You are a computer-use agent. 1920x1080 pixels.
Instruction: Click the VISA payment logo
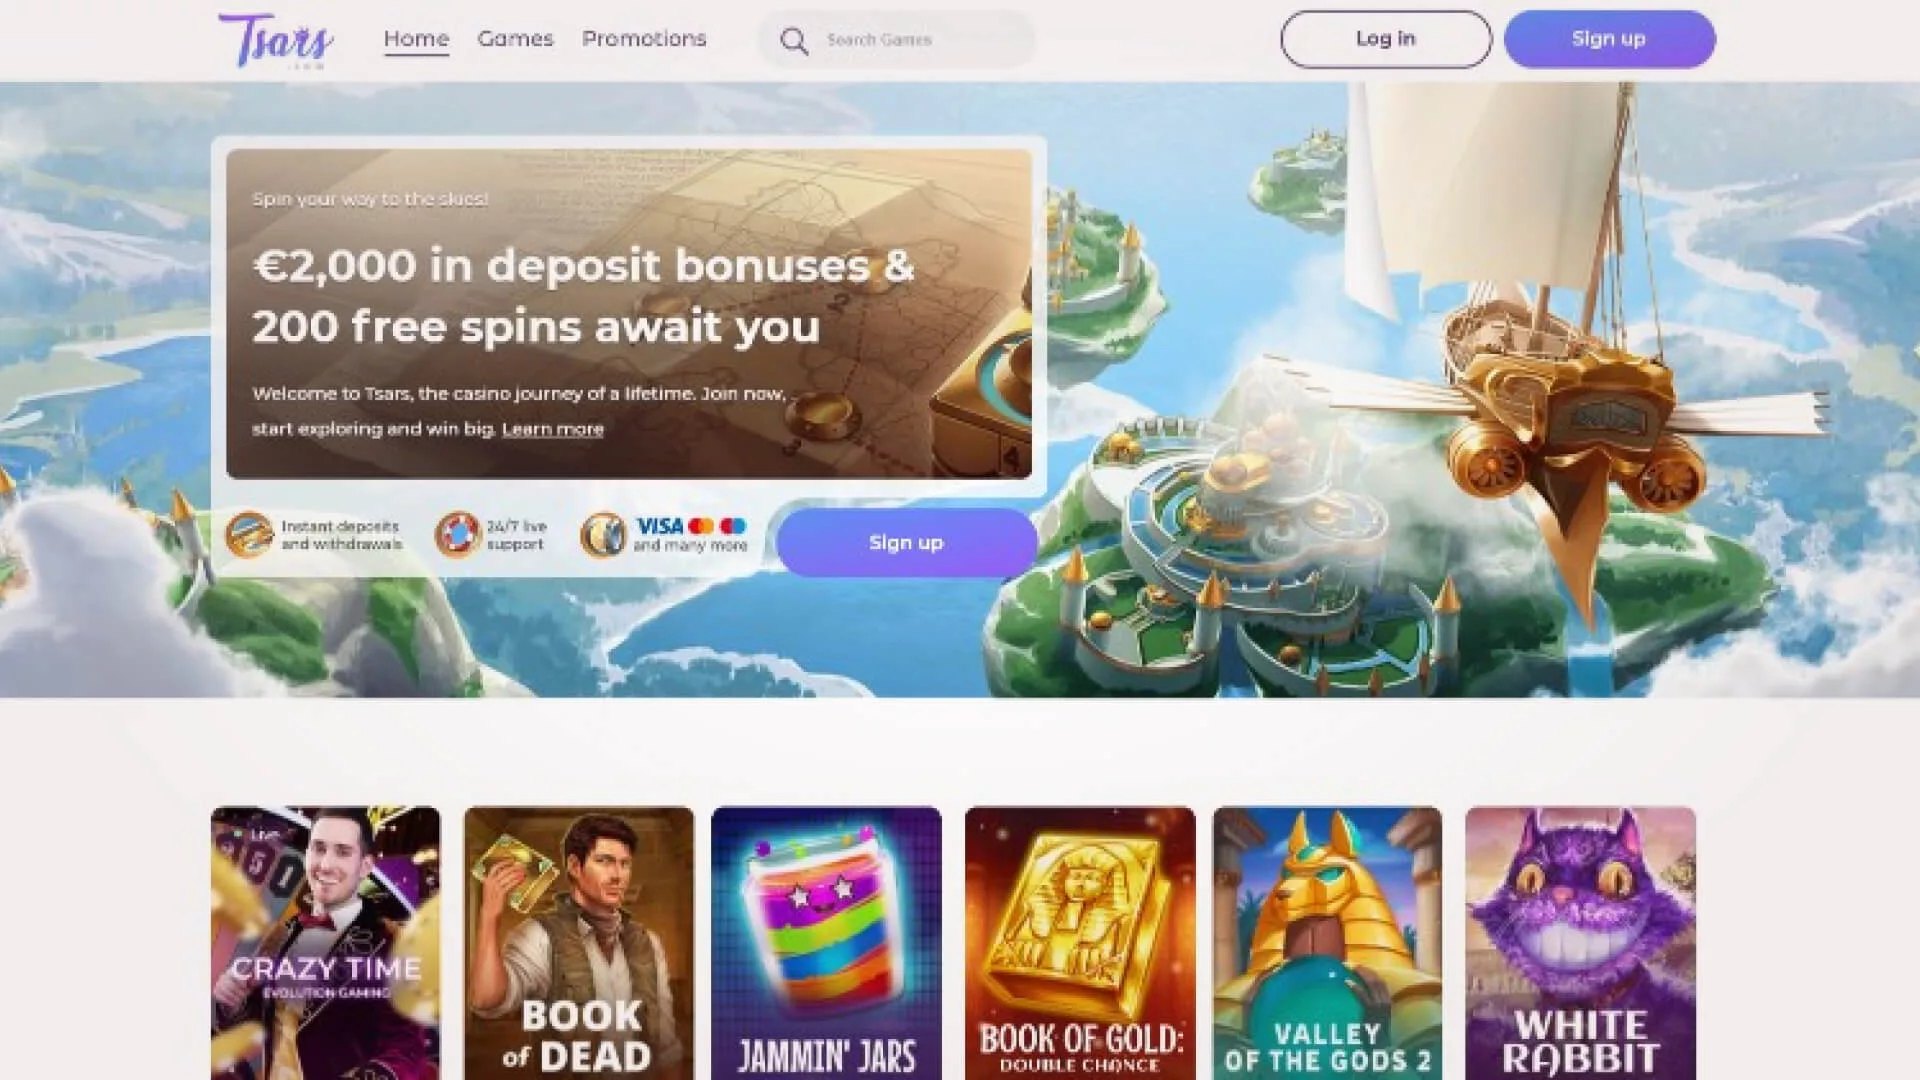[660, 526]
